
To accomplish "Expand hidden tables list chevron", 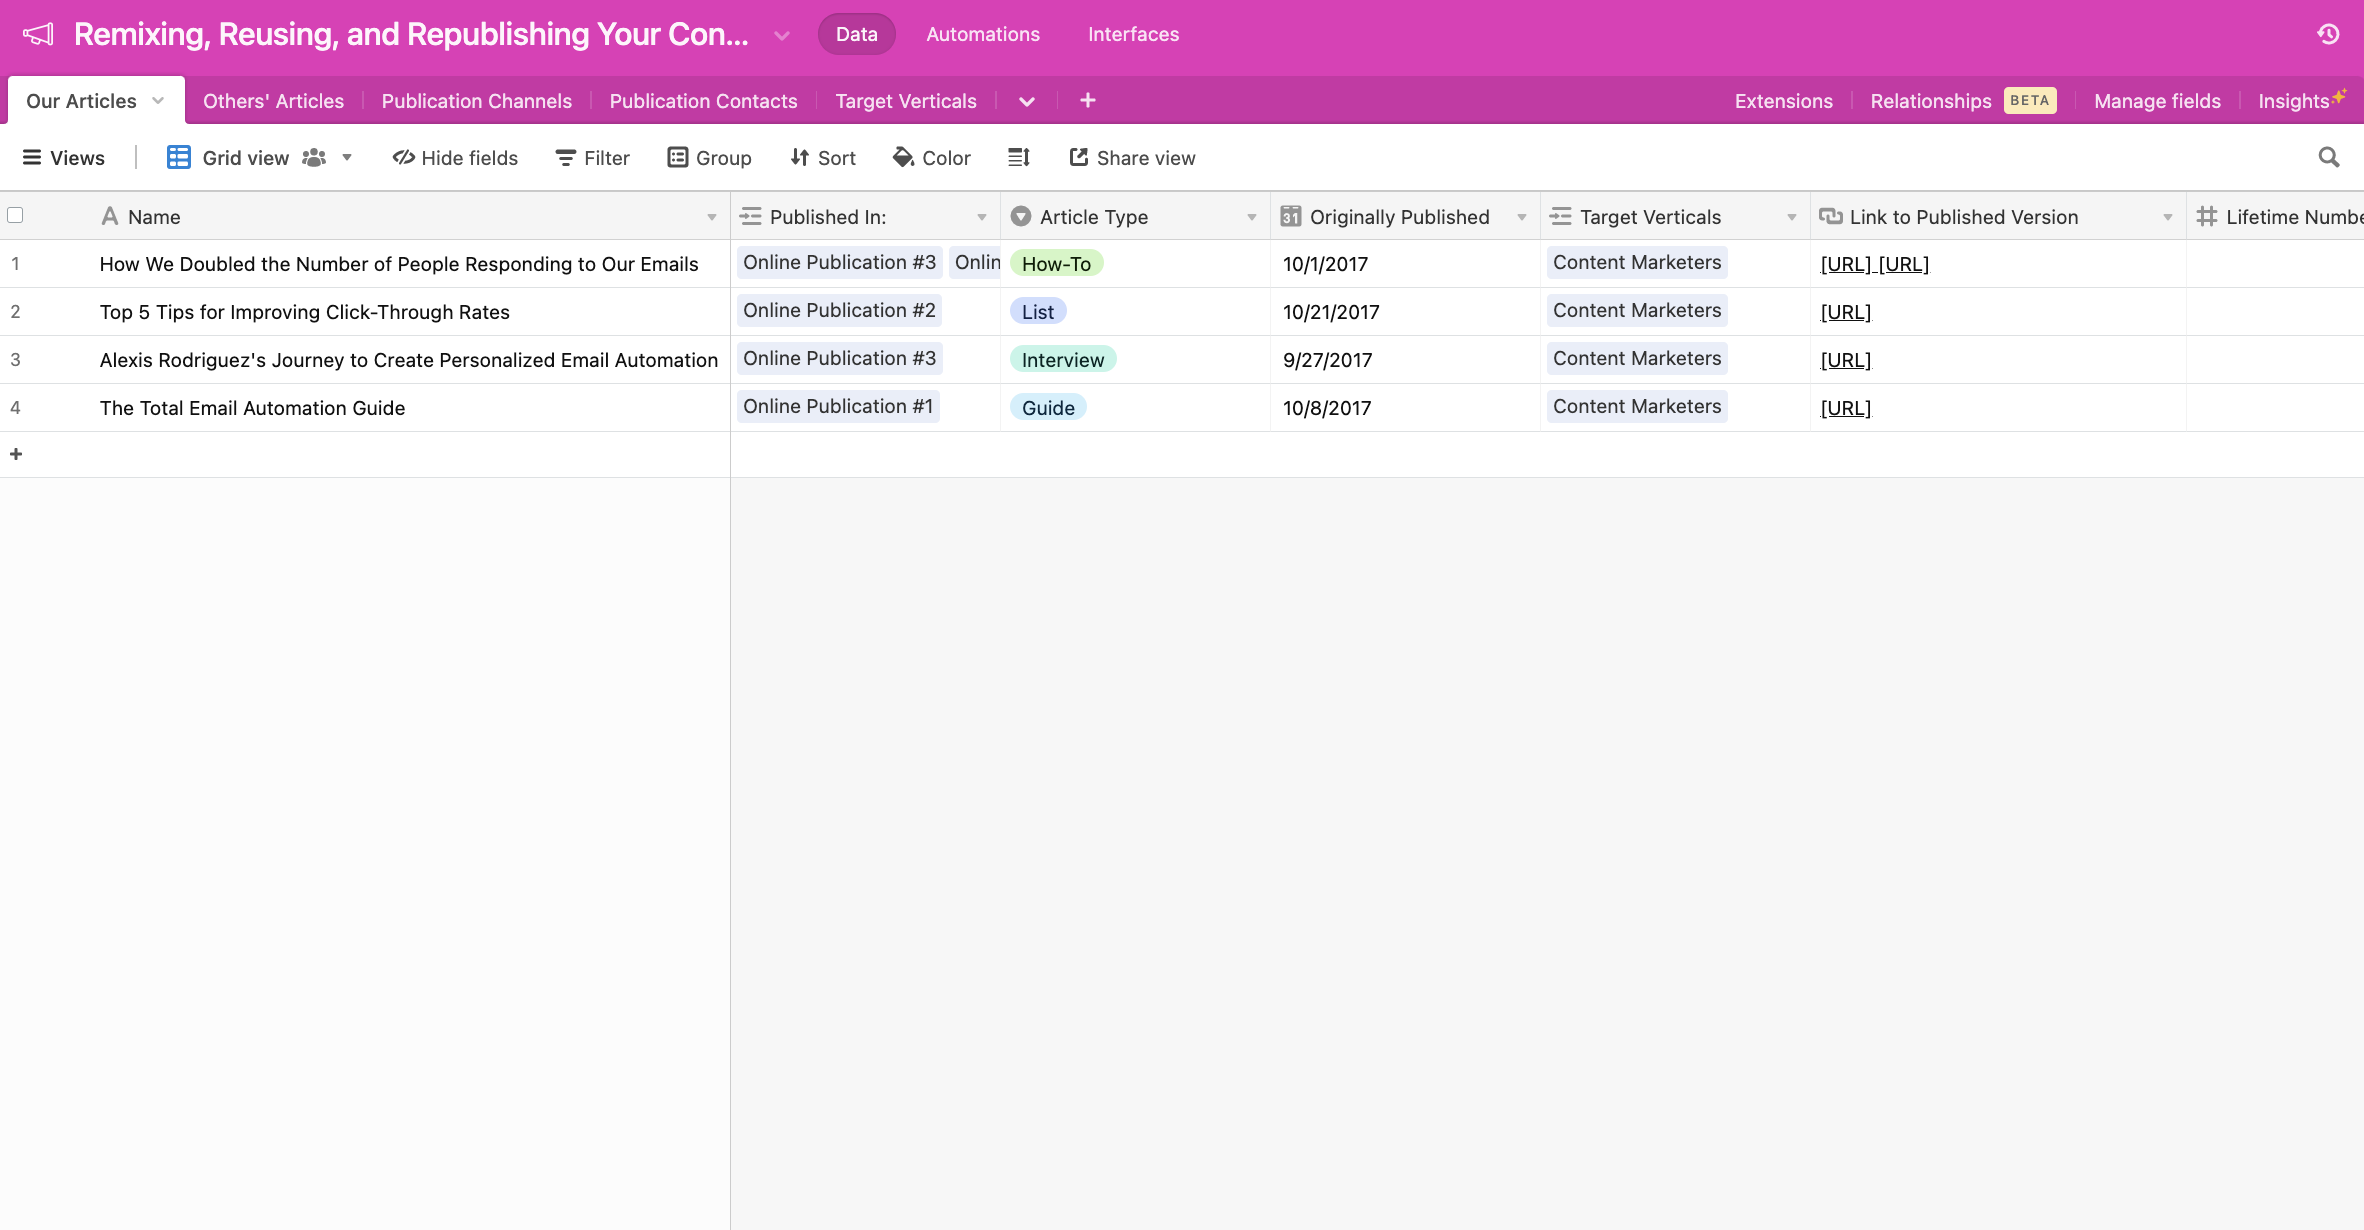I will (x=1026, y=101).
